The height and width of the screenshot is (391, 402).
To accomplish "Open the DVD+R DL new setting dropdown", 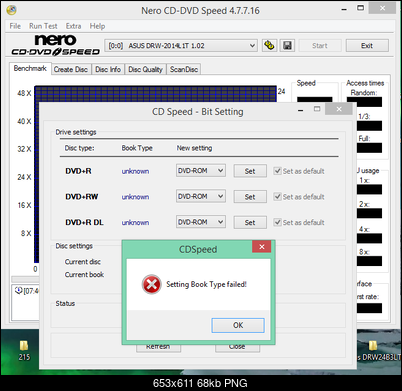I will click(x=201, y=222).
